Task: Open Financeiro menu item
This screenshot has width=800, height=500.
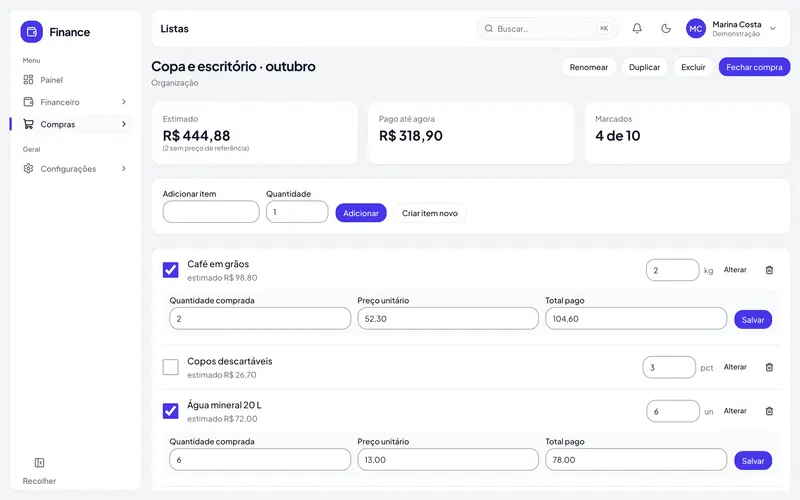Action: [x=75, y=102]
